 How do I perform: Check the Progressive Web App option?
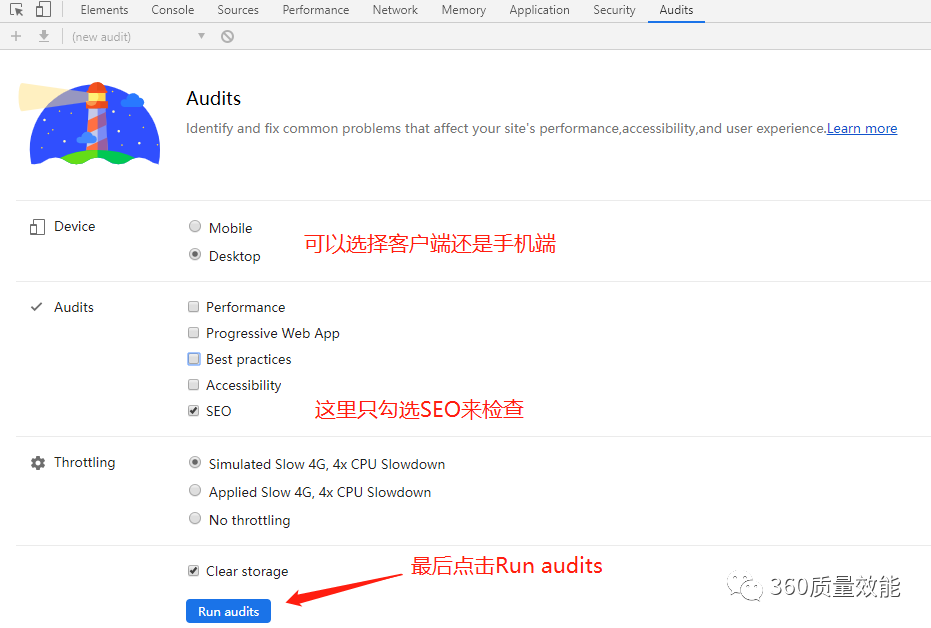pos(194,332)
